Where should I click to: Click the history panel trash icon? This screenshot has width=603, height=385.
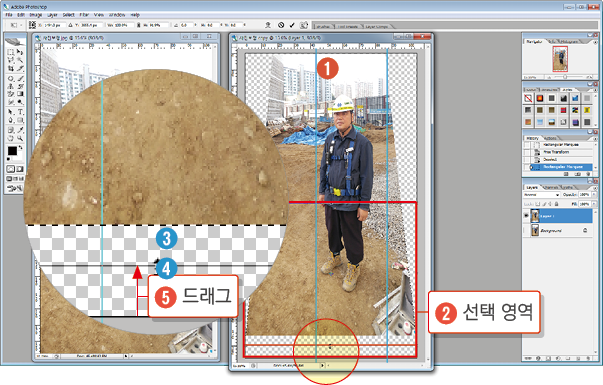pos(588,174)
